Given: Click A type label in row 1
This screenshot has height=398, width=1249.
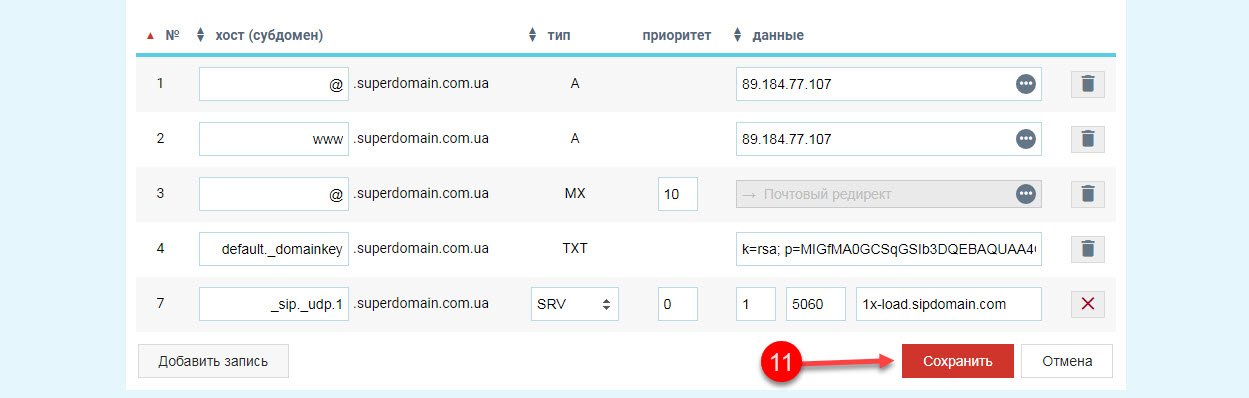Looking at the screenshot, I should [575, 84].
